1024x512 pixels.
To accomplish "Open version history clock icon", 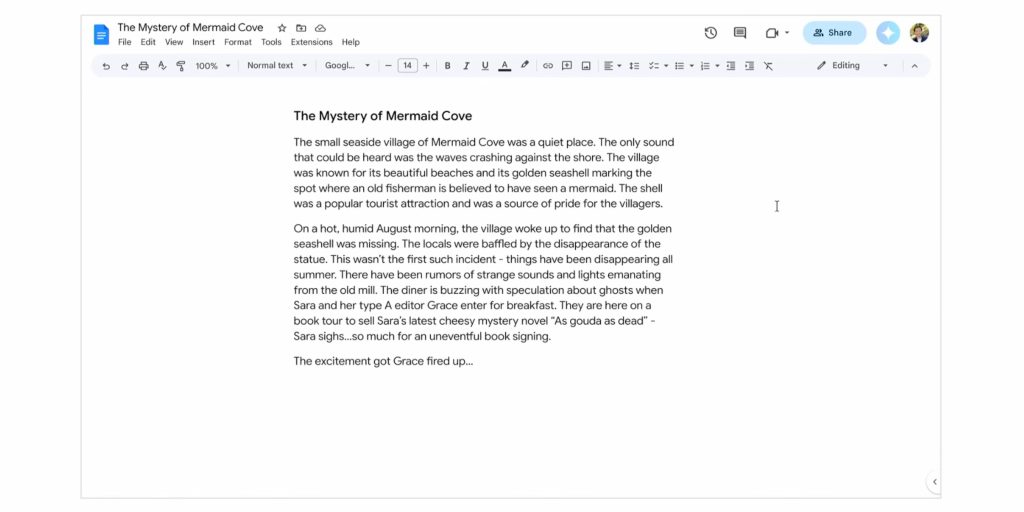I will tap(710, 33).
